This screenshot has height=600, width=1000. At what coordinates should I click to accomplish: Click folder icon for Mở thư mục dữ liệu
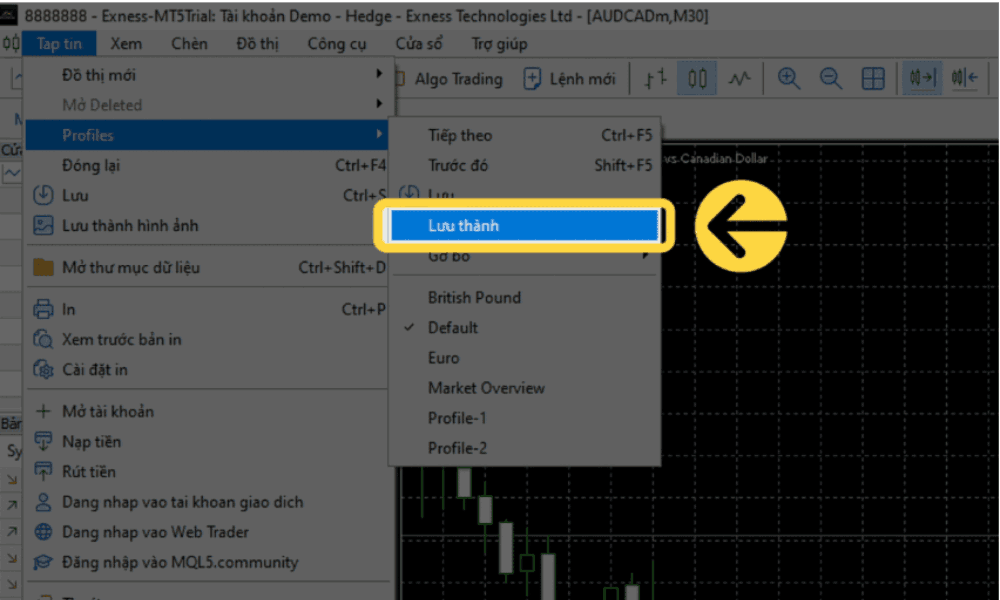pos(43,267)
